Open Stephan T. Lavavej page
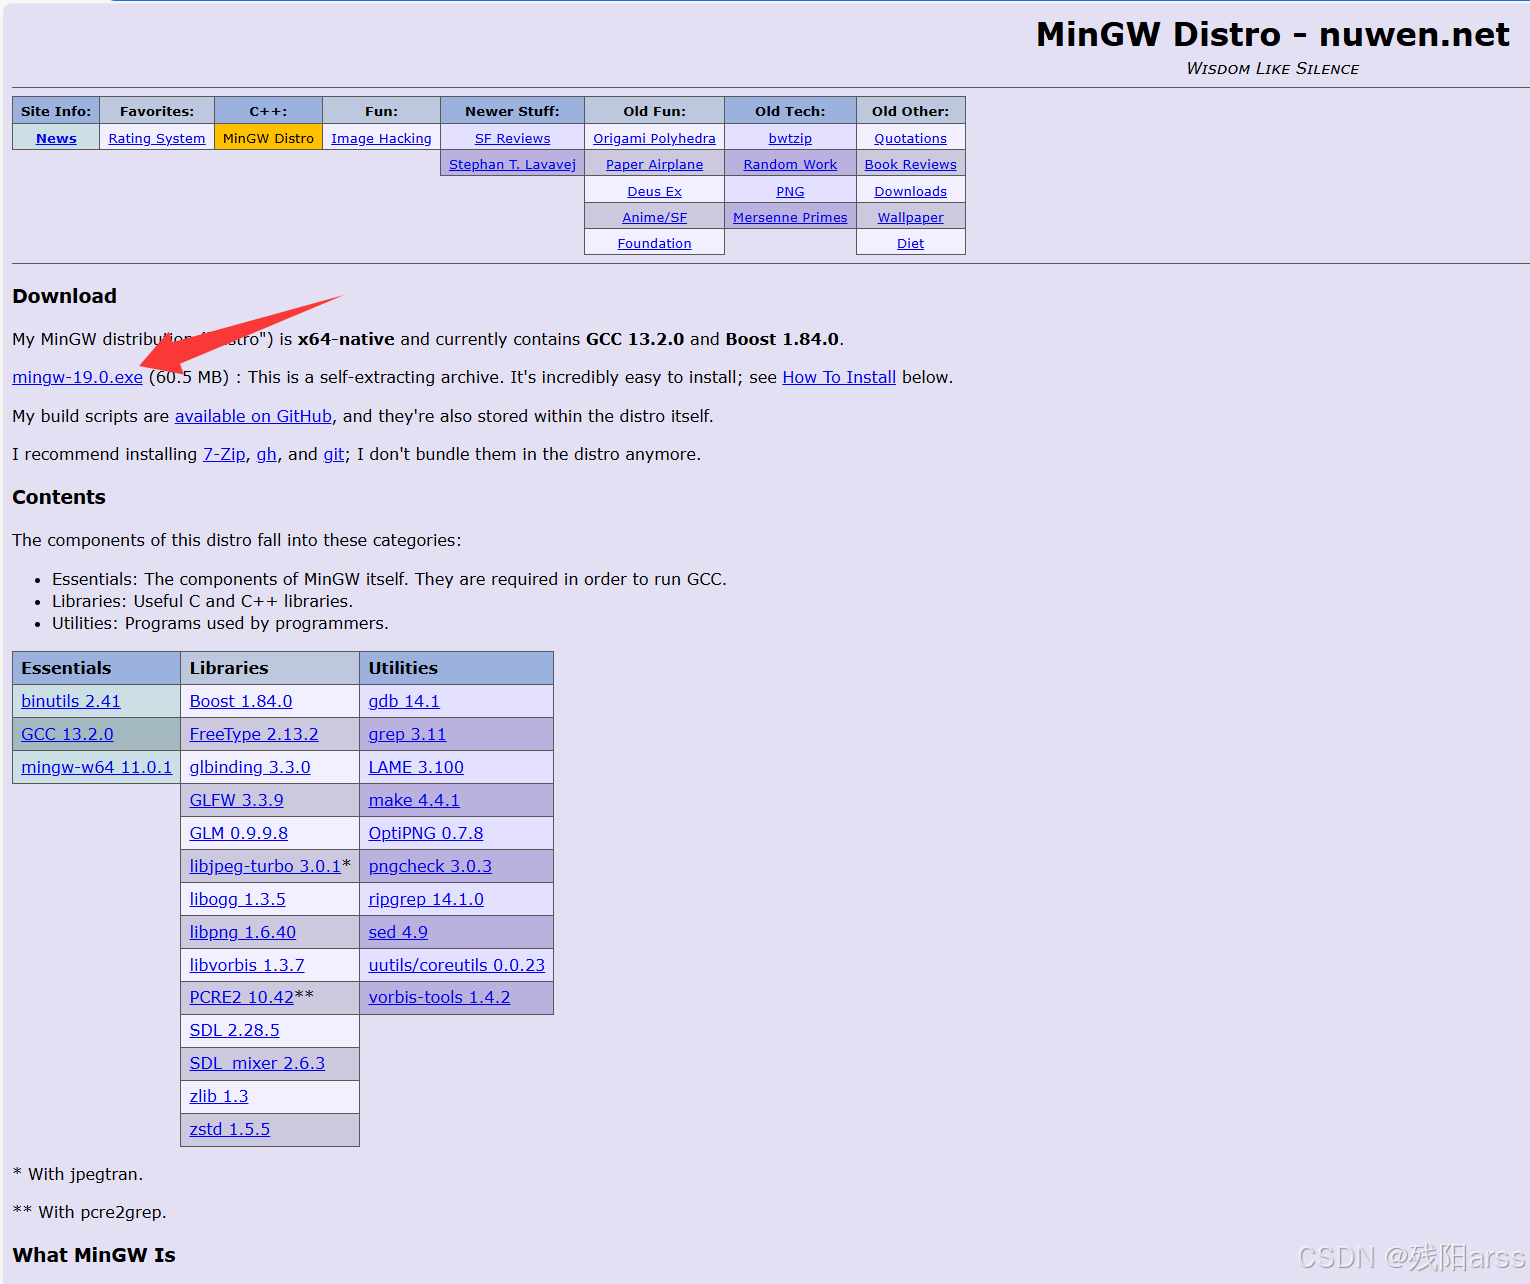The height and width of the screenshot is (1284, 1530). [x=512, y=164]
